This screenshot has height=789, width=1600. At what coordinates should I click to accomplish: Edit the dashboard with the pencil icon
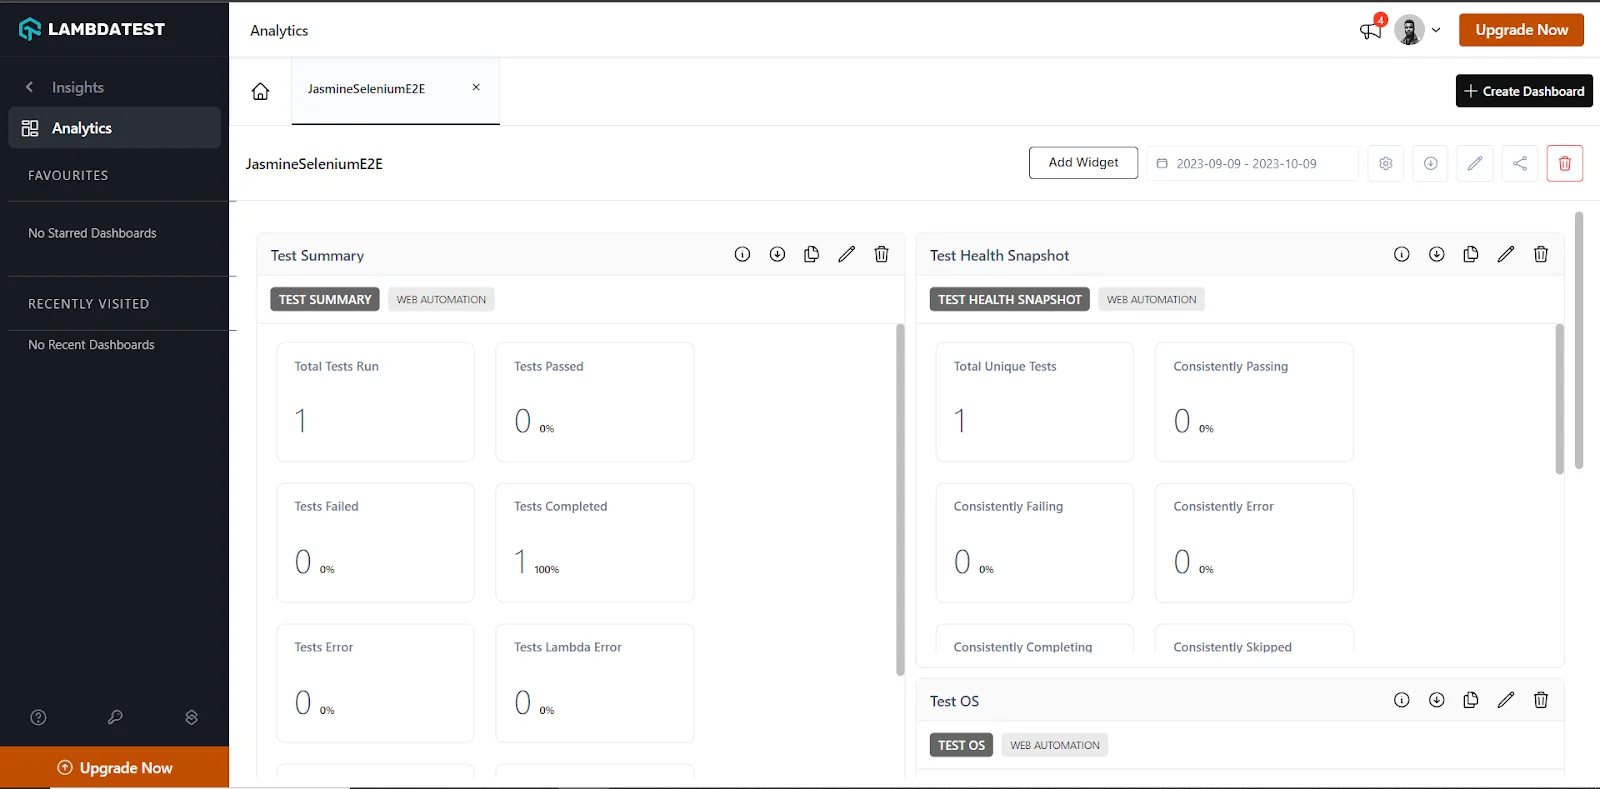pyautogui.click(x=1475, y=163)
